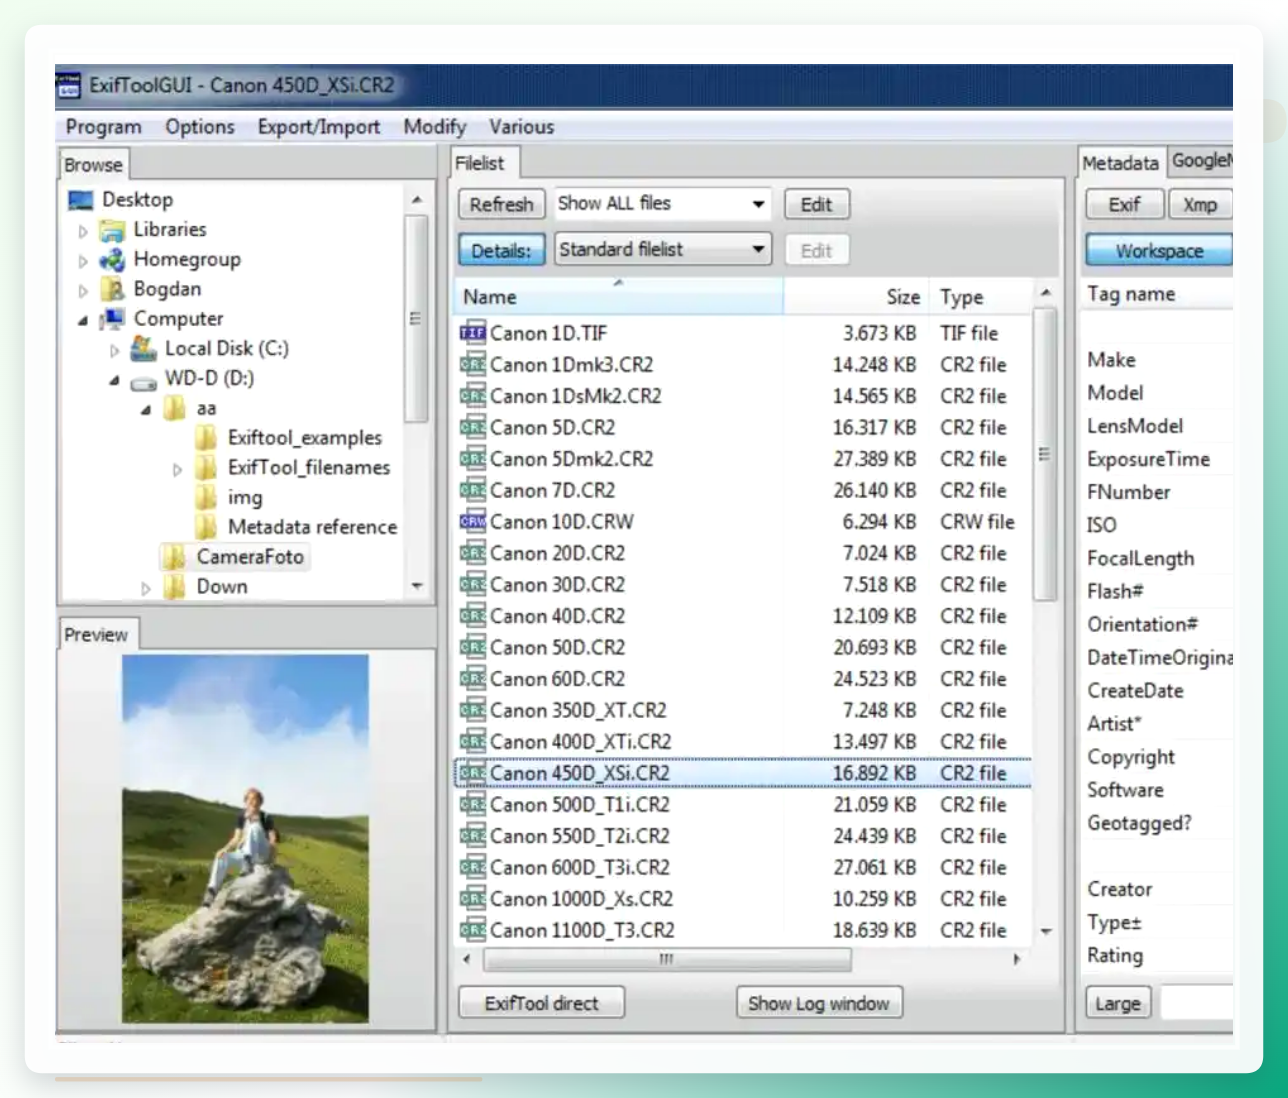Click the Exif button in Metadata panel
Viewport: 1288px width, 1098px height.
(1124, 204)
